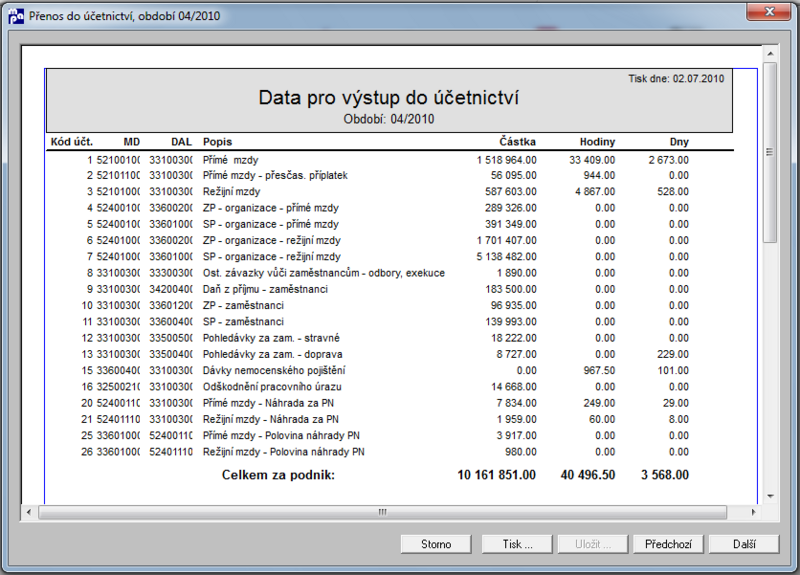800x575 pixels.
Task: Click the 'Tisk dne: 02.07.2010' date text
Action: tap(676, 79)
